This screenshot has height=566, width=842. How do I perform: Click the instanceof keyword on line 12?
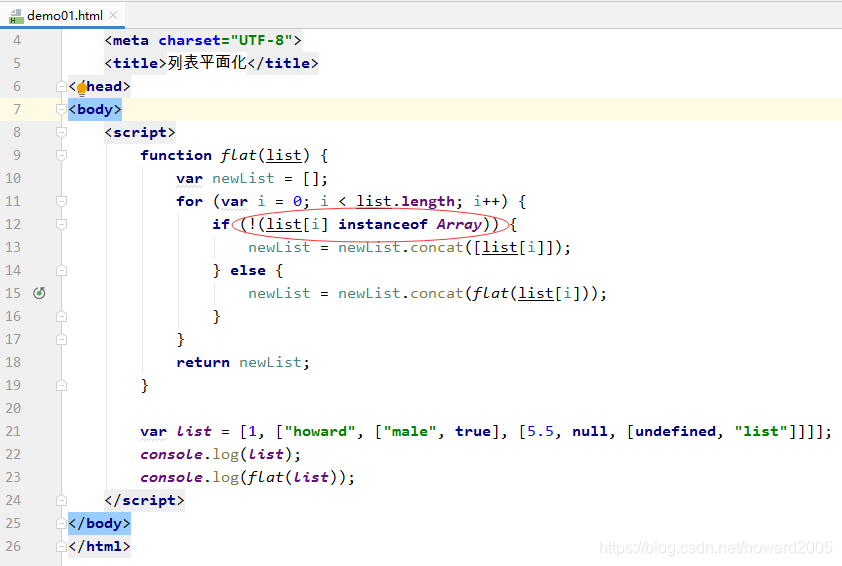pyautogui.click(x=383, y=224)
